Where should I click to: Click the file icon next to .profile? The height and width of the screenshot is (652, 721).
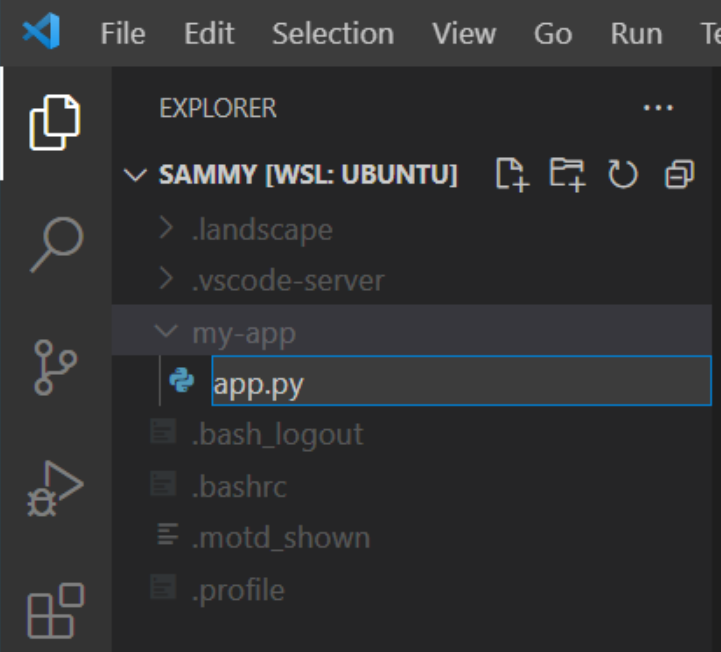click(x=163, y=587)
